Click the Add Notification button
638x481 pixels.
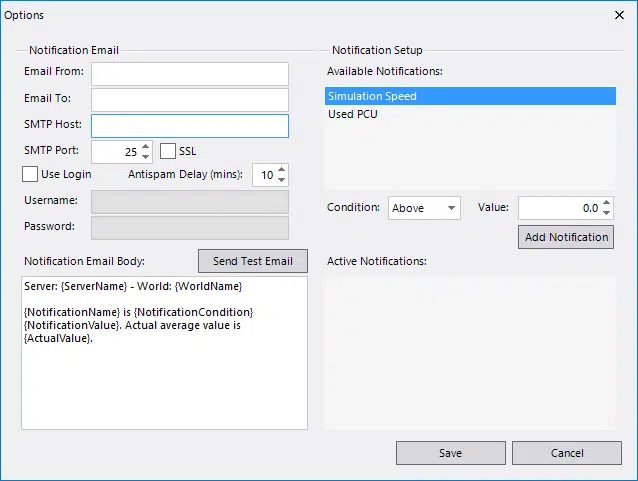pos(566,237)
